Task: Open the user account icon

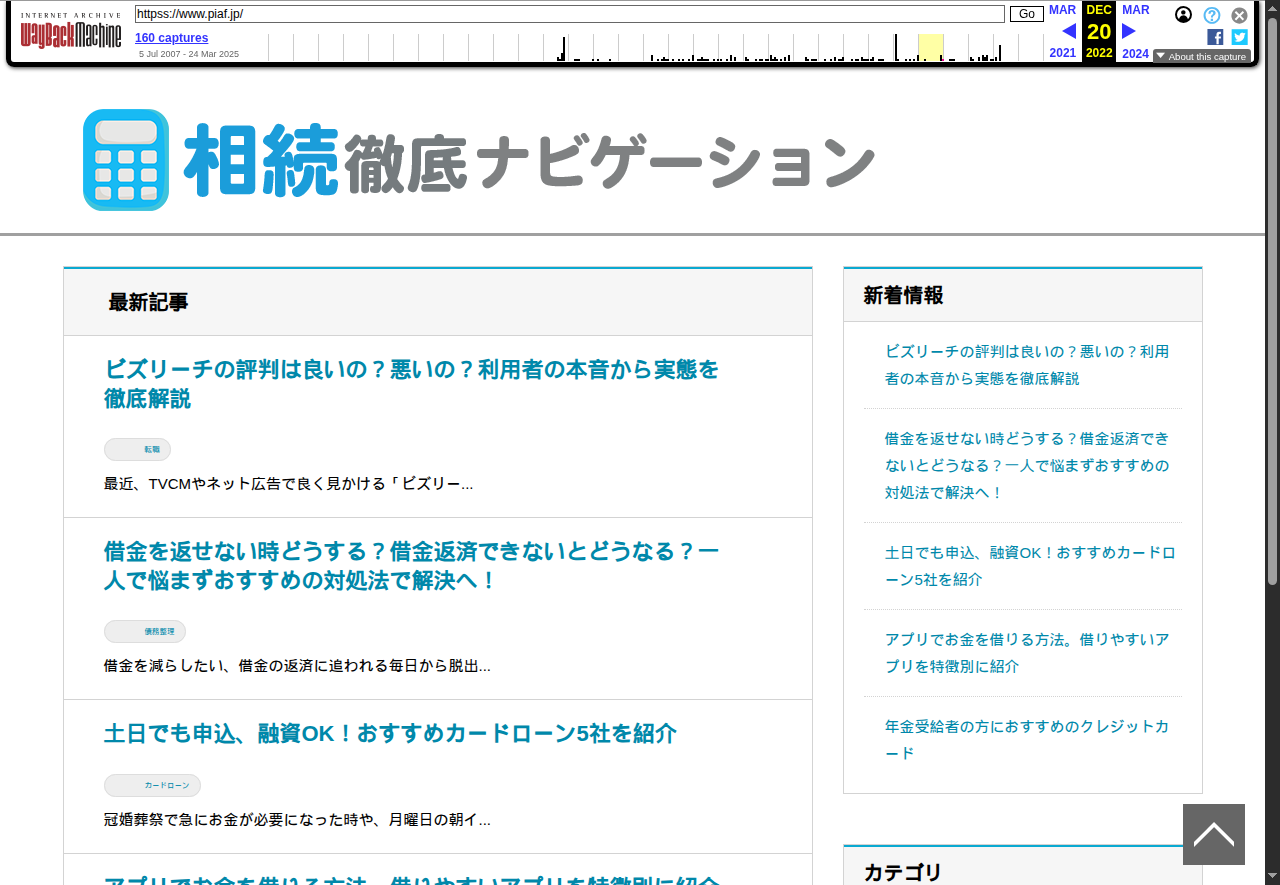Action: click(x=1183, y=15)
